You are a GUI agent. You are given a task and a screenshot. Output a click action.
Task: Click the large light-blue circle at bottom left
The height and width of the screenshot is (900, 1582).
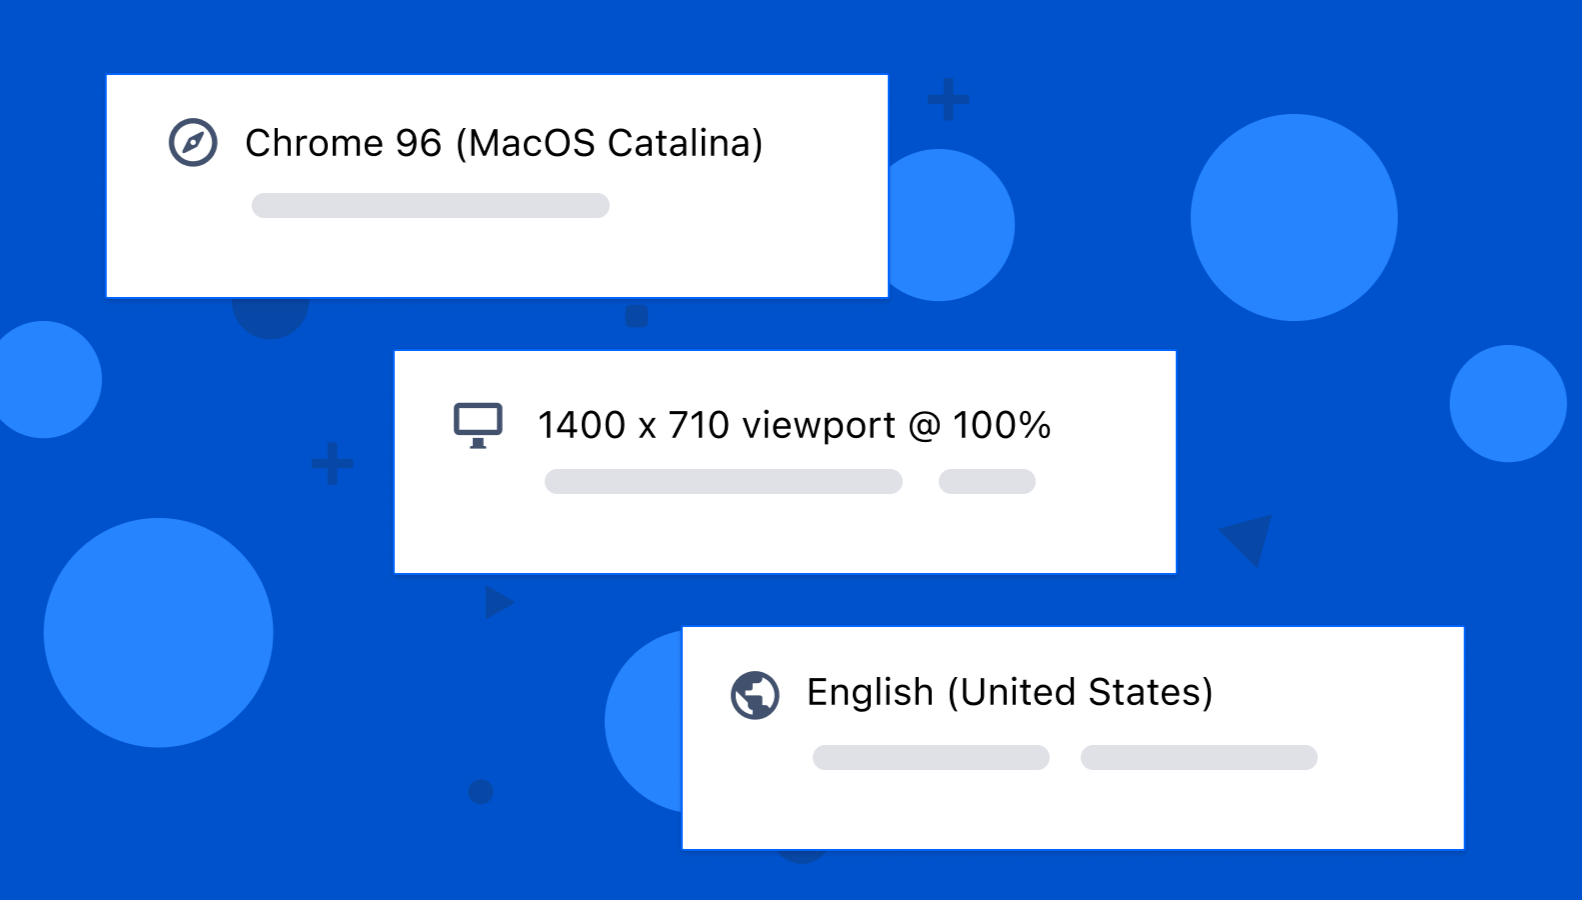158,632
